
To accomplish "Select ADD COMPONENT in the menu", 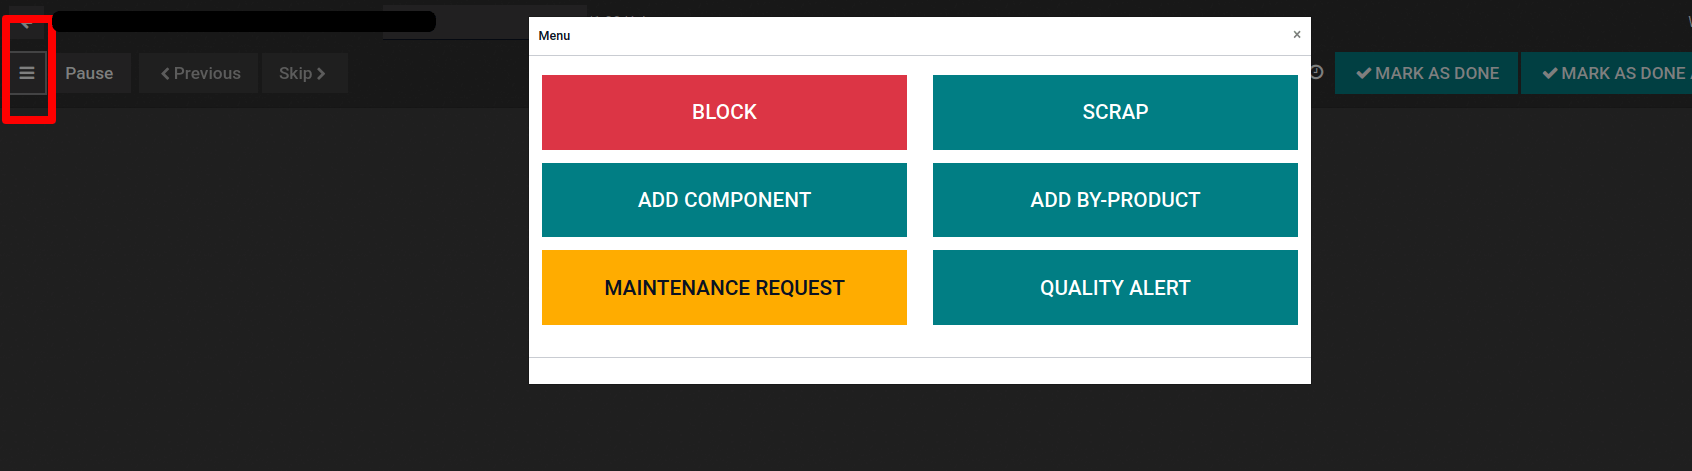I will [724, 200].
